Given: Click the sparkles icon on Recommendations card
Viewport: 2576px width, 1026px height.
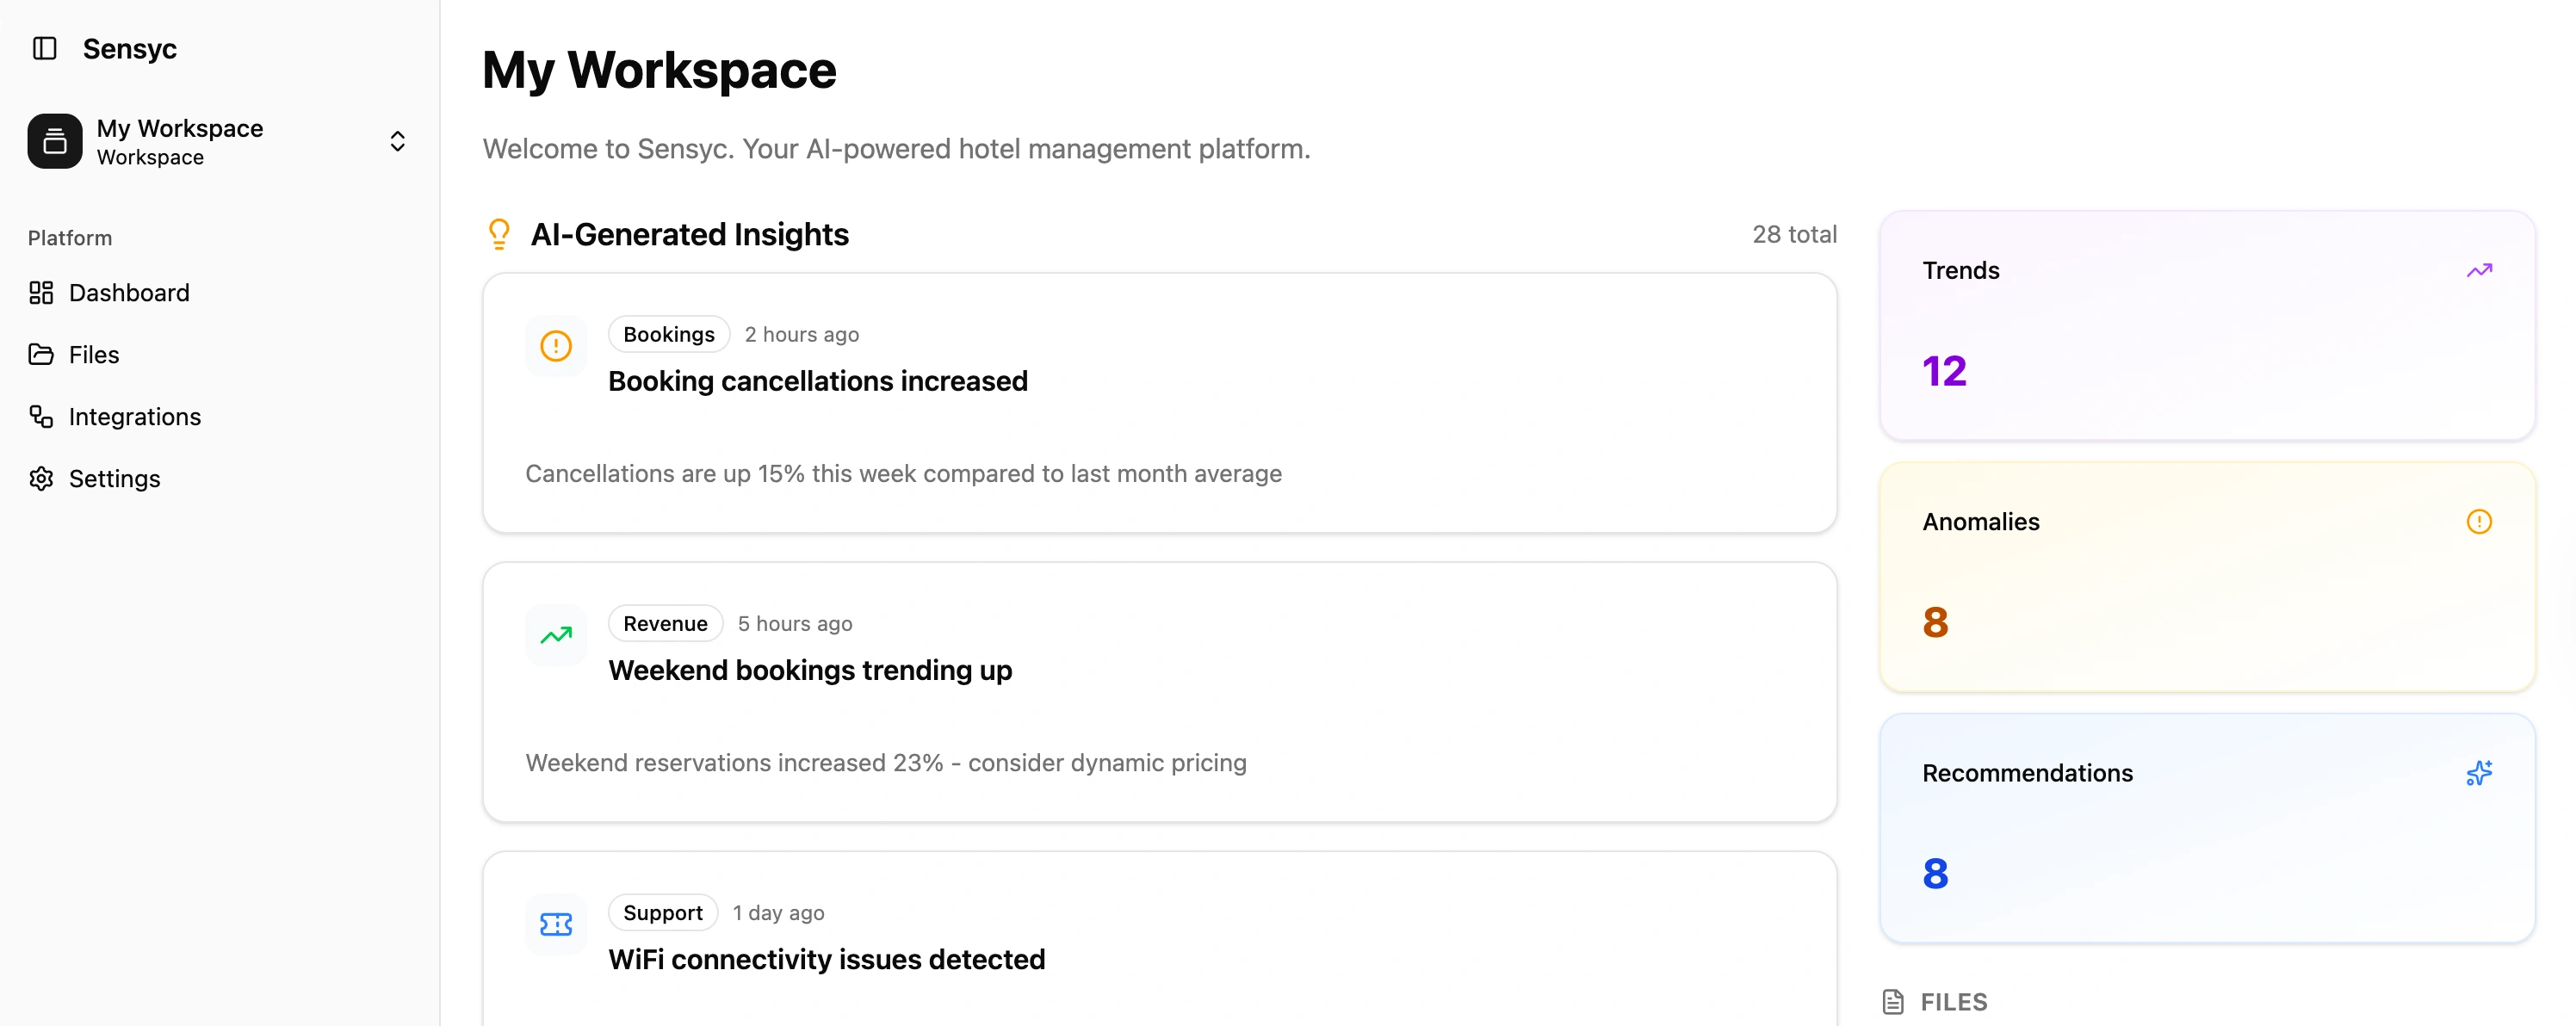Looking at the screenshot, I should pos(2479,772).
